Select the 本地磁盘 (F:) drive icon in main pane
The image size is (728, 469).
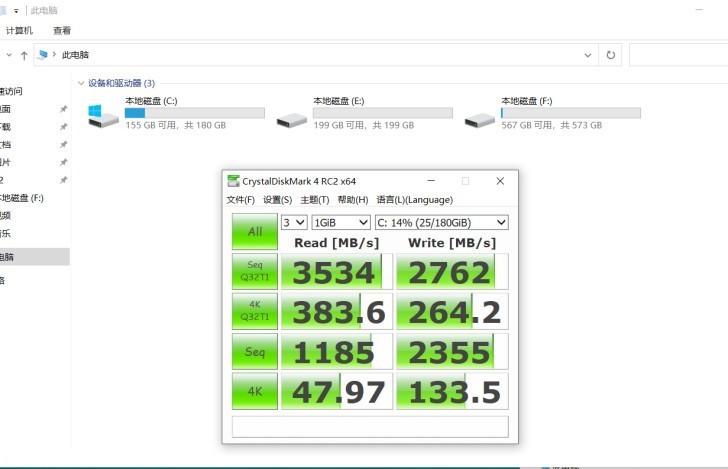click(480, 120)
